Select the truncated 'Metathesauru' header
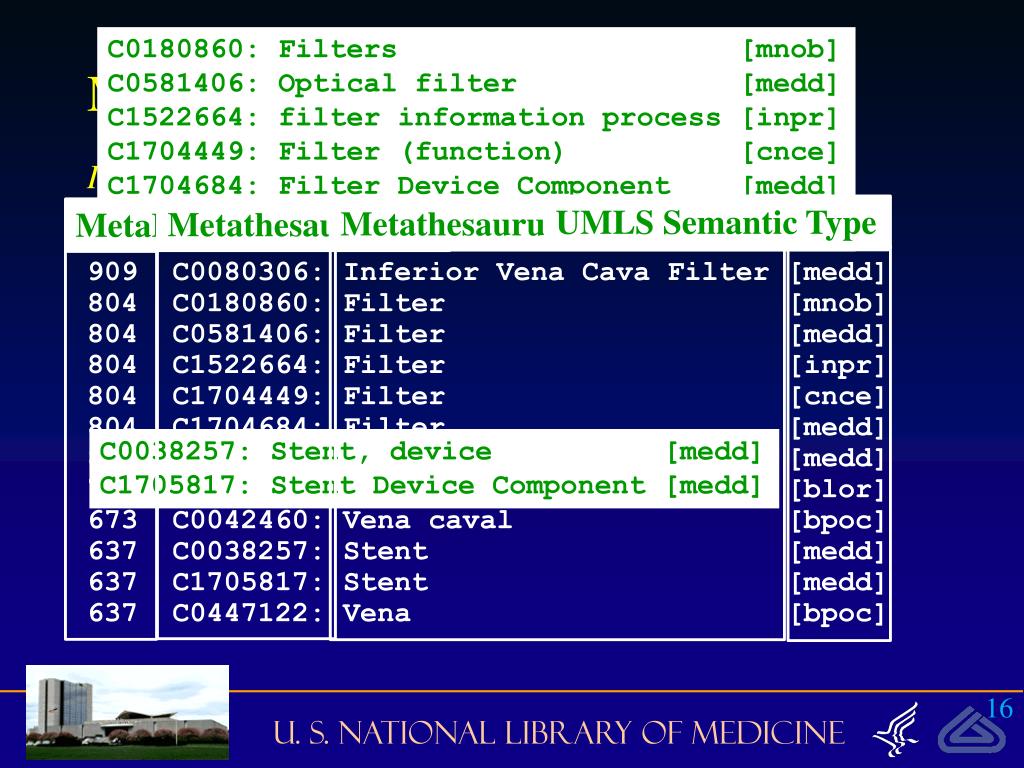The image size is (1024, 768). 442,225
